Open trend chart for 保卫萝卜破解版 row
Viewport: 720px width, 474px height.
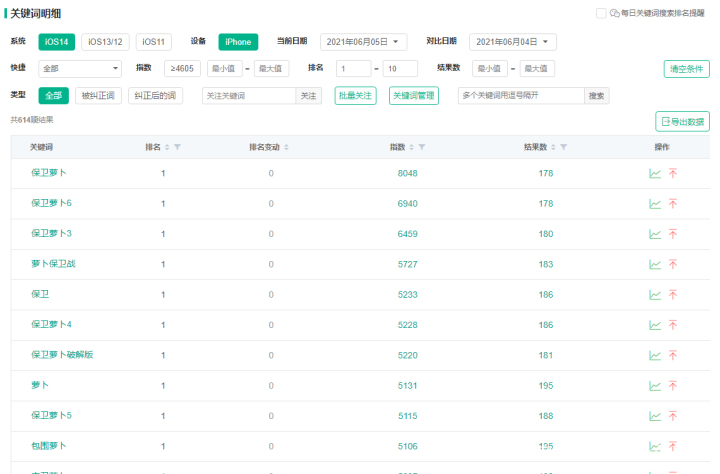coord(655,356)
